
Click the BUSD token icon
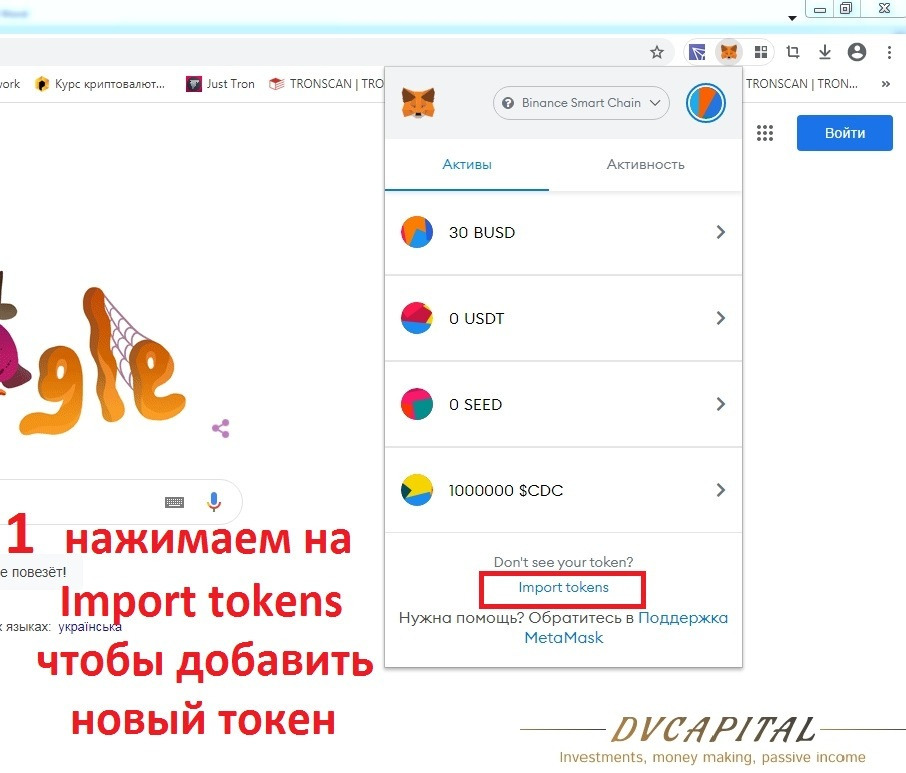417,232
